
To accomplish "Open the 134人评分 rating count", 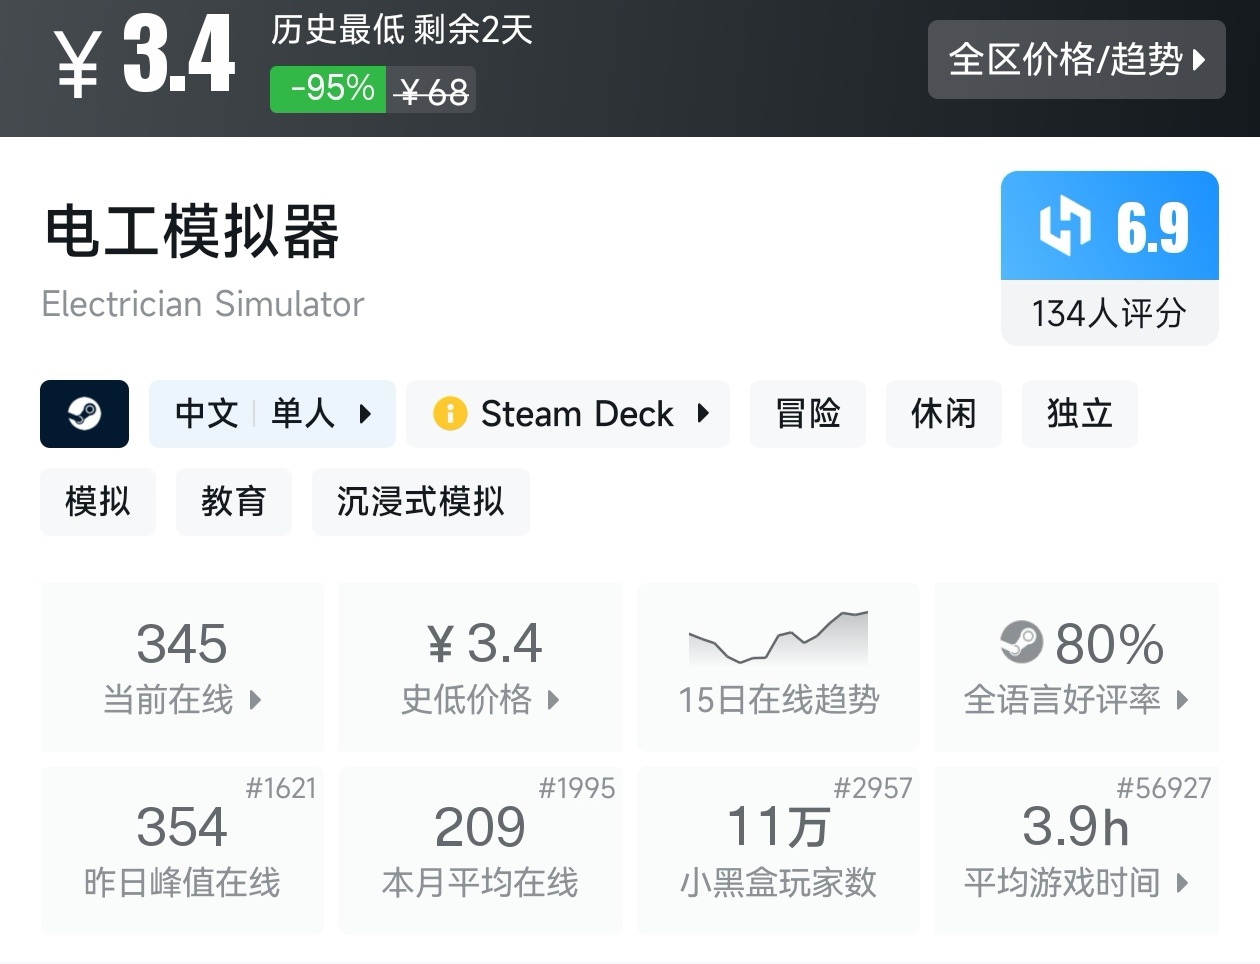I will pyautogui.click(x=1109, y=314).
